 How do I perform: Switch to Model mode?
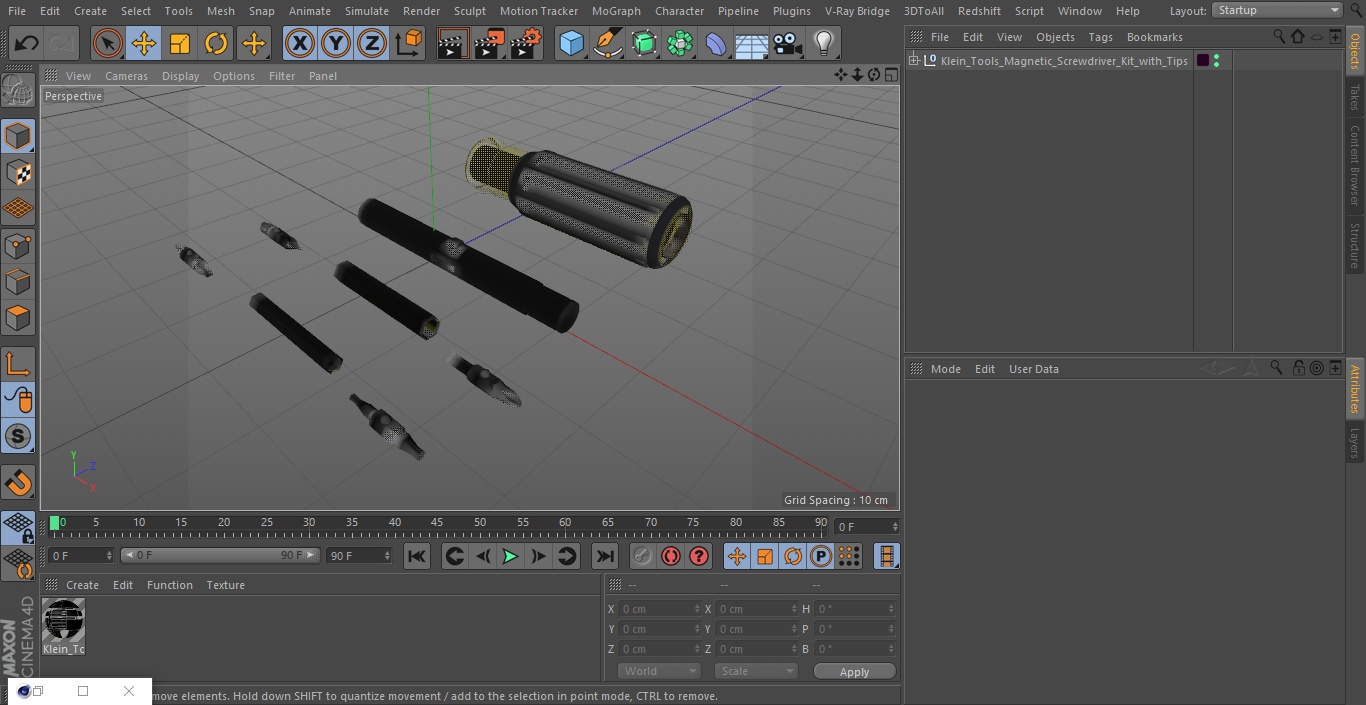pos(18,136)
